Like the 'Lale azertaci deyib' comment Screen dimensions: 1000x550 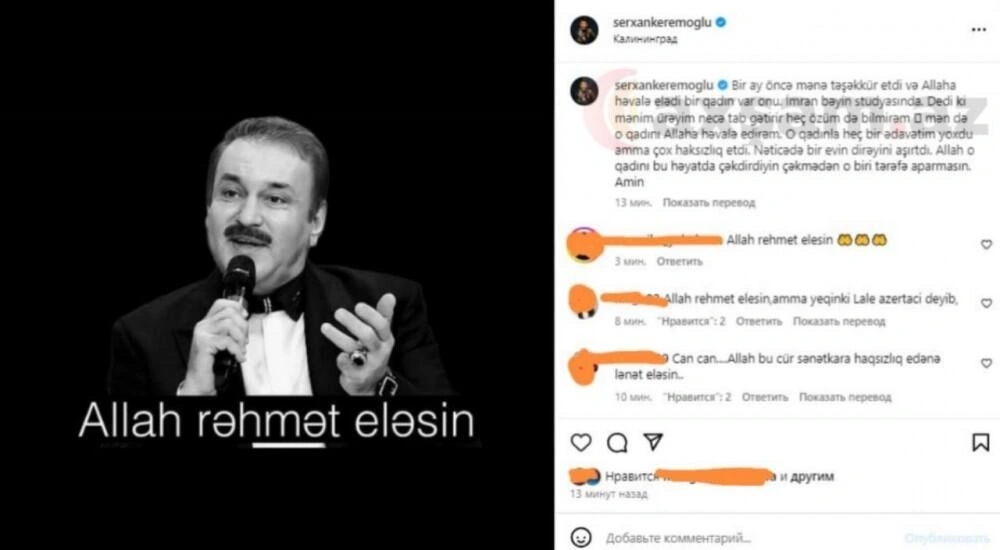click(986, 303)
